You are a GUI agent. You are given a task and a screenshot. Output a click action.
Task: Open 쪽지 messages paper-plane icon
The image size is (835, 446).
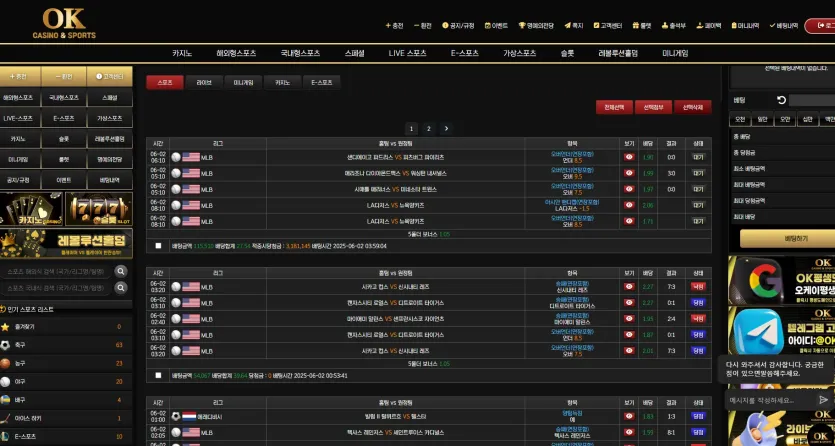coord(574,26)
